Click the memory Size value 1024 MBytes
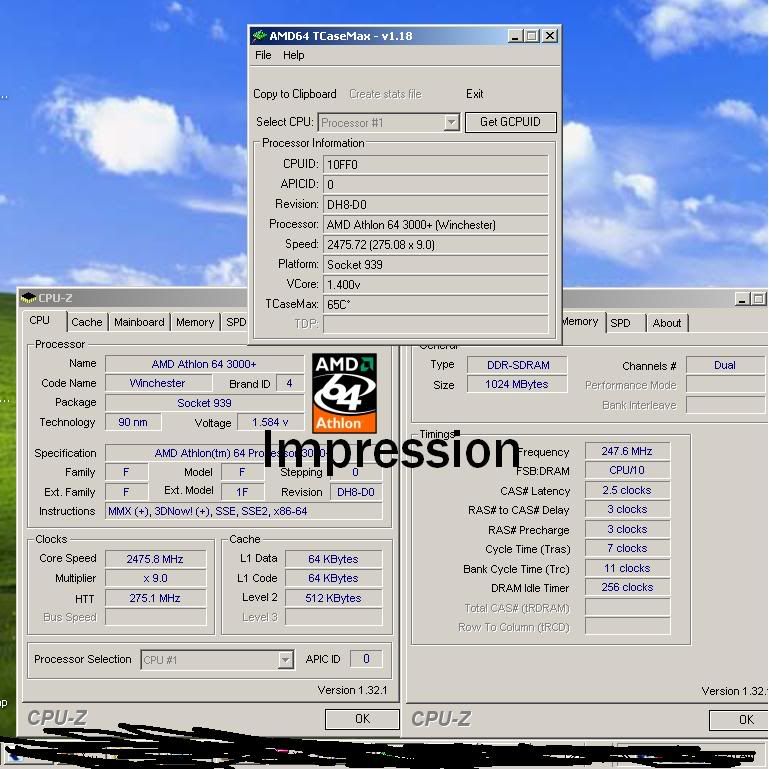The height and width of the screenshot is (769, 769). tap(517, 384)
